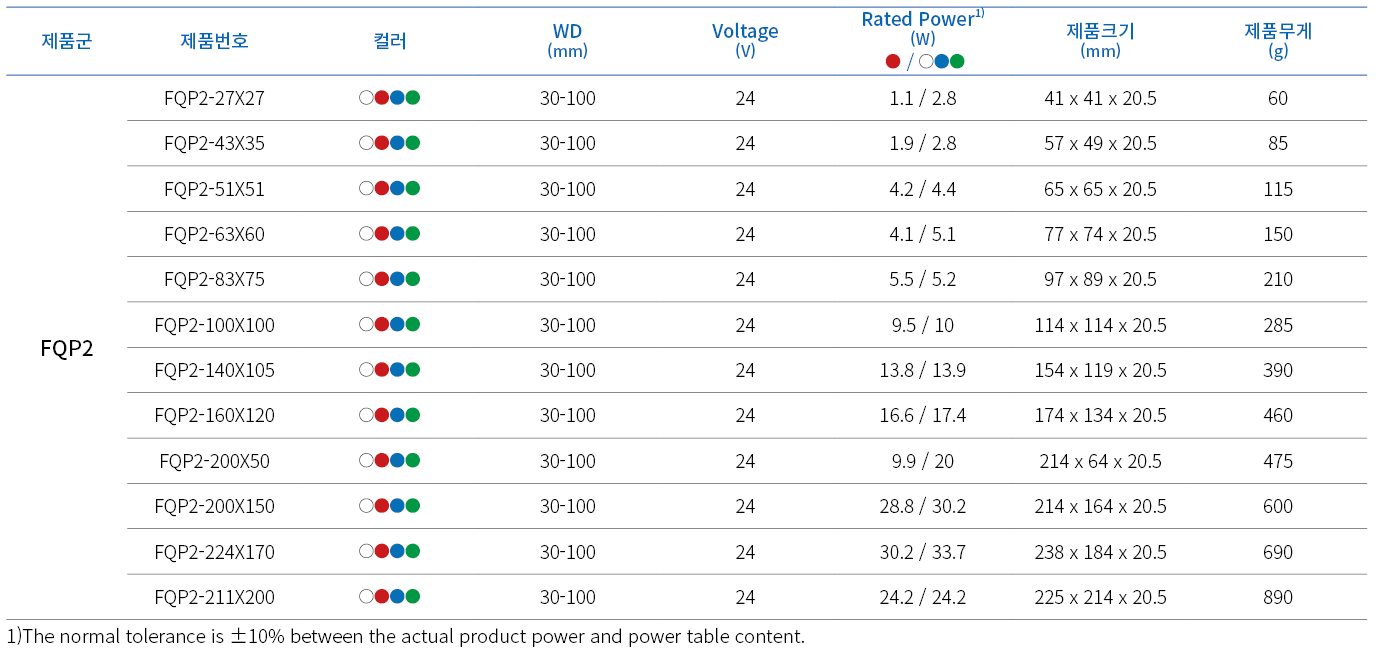1376x649 pixels.
Task: Click the white dot in FQP2-160X120 row
Action: point(366,415)
